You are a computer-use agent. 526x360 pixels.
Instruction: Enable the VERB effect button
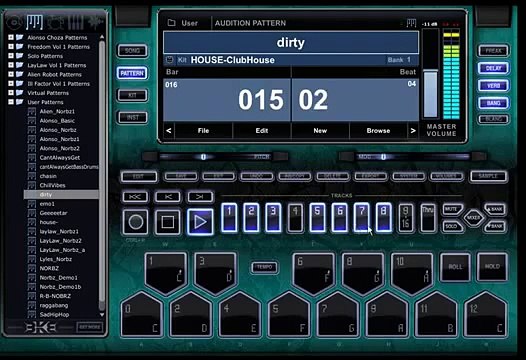tap(493, 86)
